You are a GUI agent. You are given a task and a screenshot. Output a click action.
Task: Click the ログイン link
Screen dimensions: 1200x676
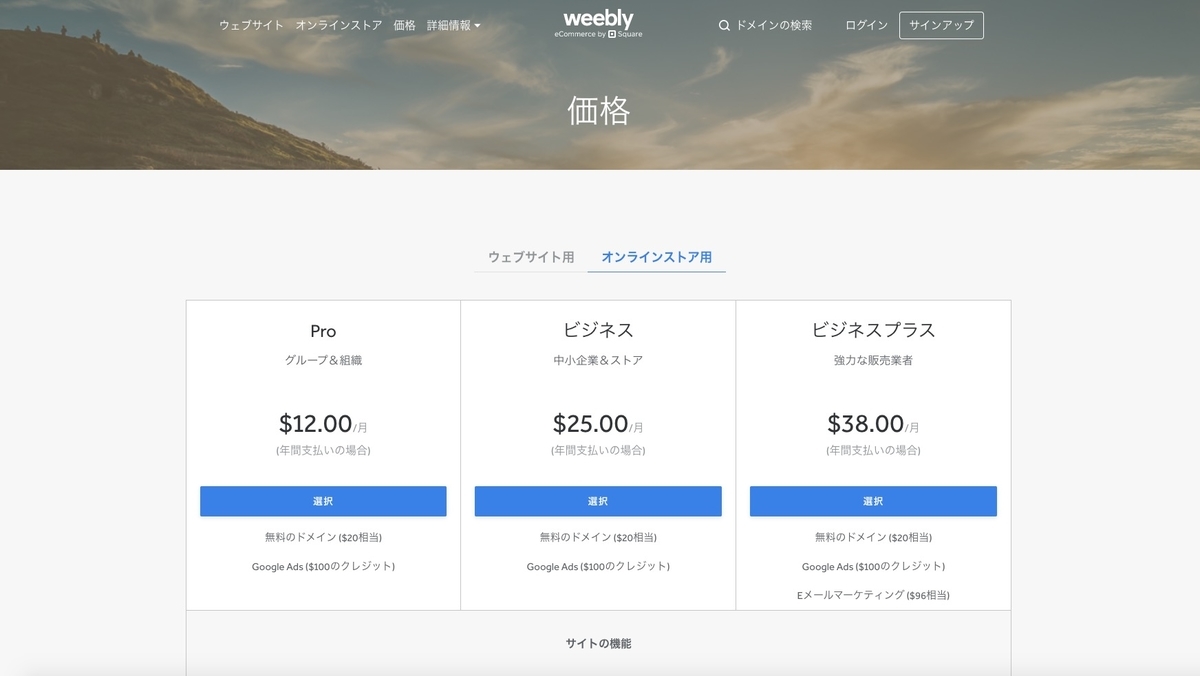[866, 25]
